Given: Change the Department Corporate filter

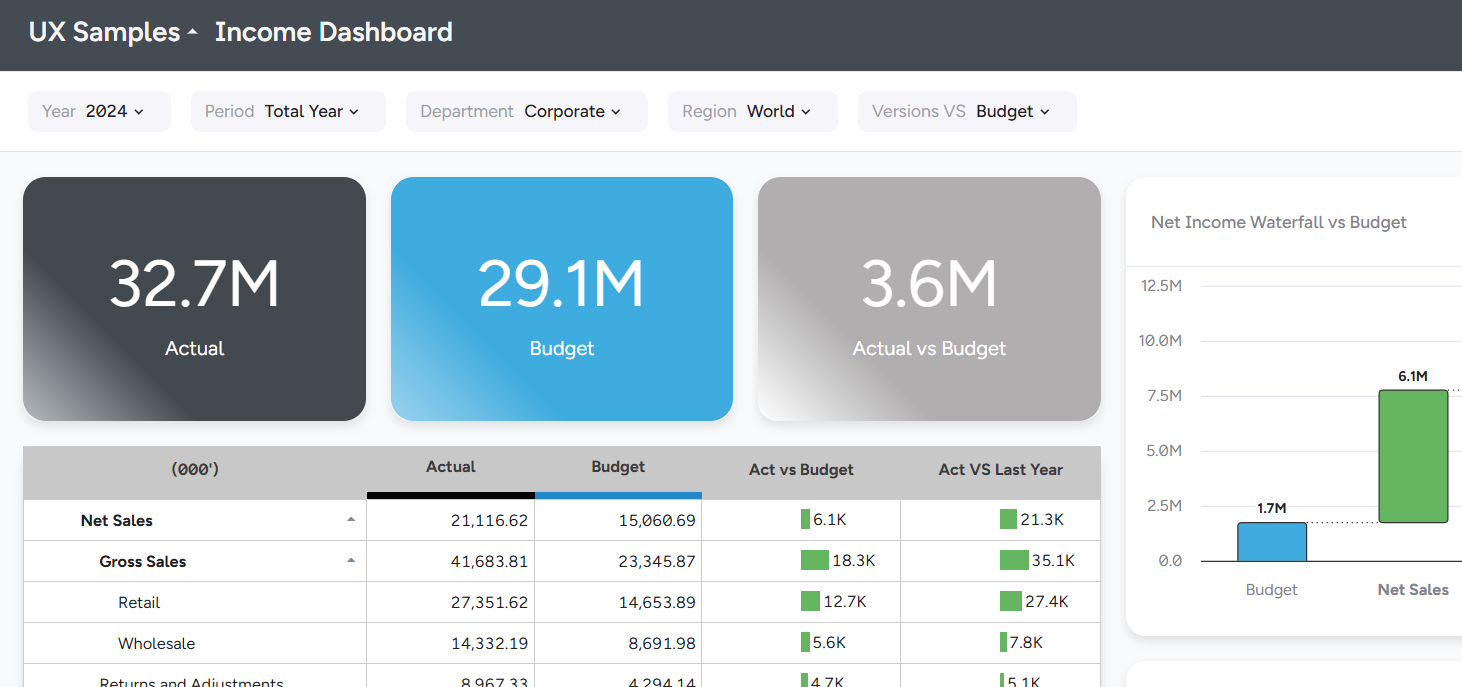Looking at the screenshot, I should 526,111.
